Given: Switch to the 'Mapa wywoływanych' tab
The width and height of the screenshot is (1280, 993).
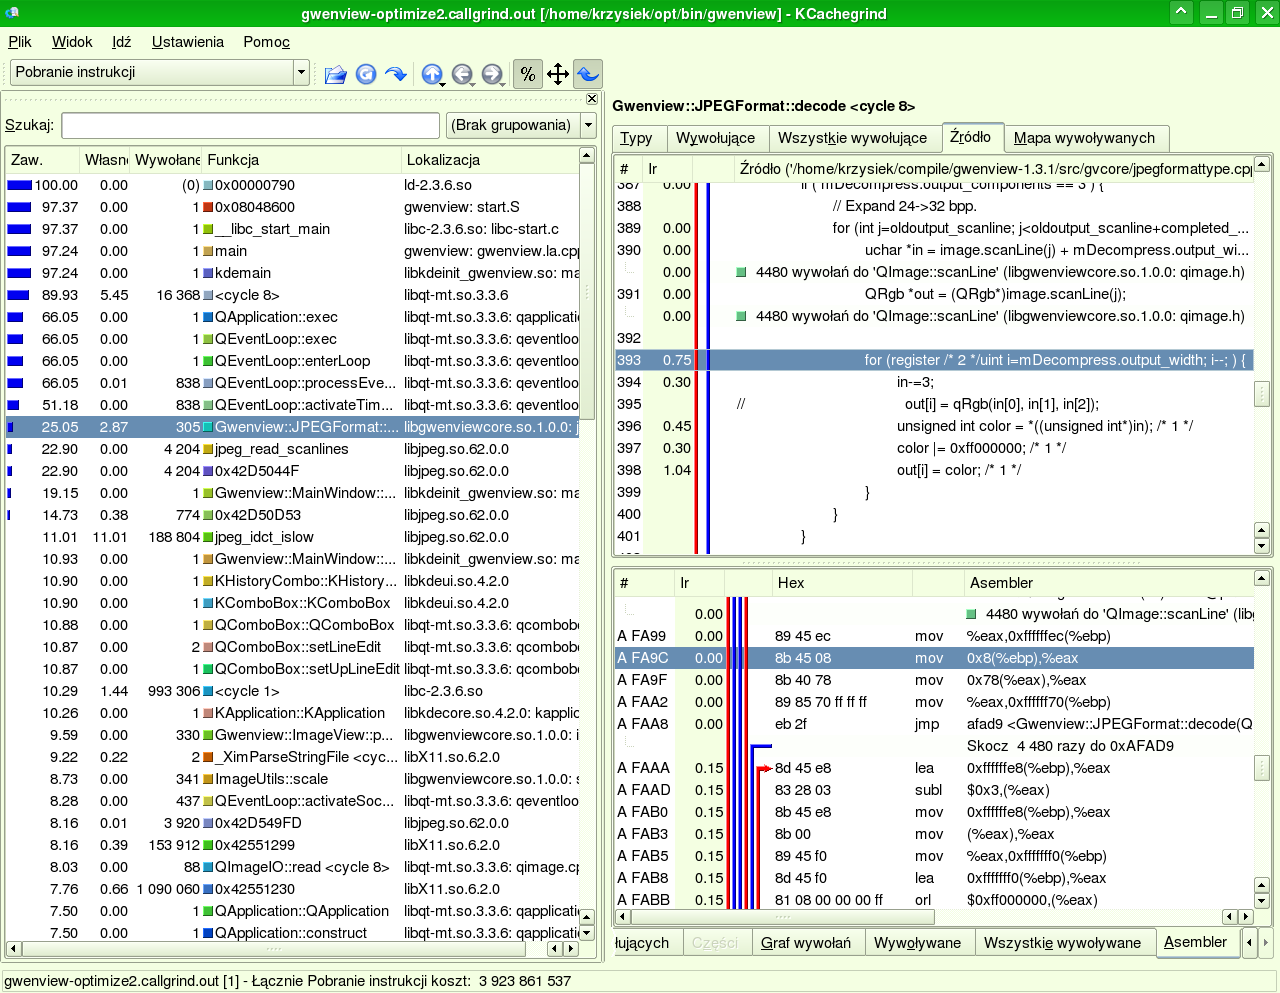Looking at the screenshot, I should coord(1084,138).
